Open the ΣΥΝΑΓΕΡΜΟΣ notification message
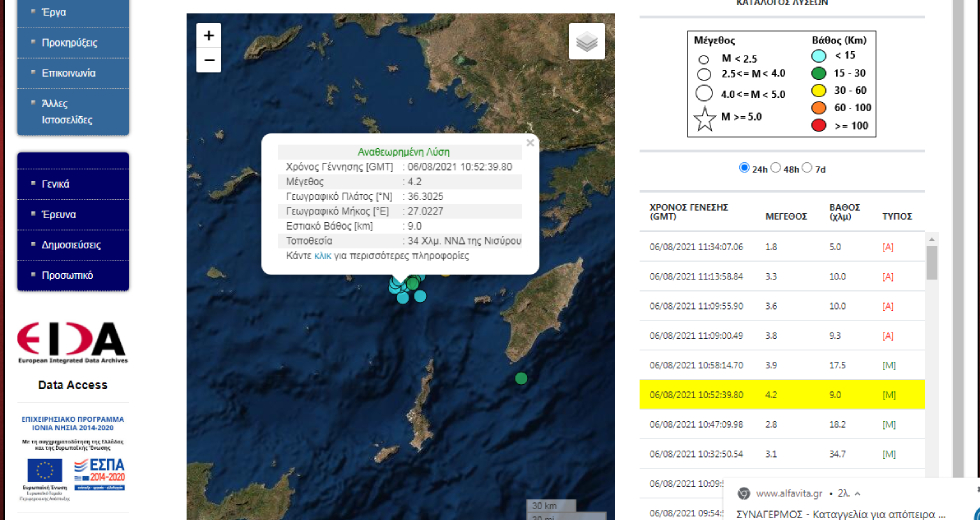The image size is (980, 520). coord(841,514)
